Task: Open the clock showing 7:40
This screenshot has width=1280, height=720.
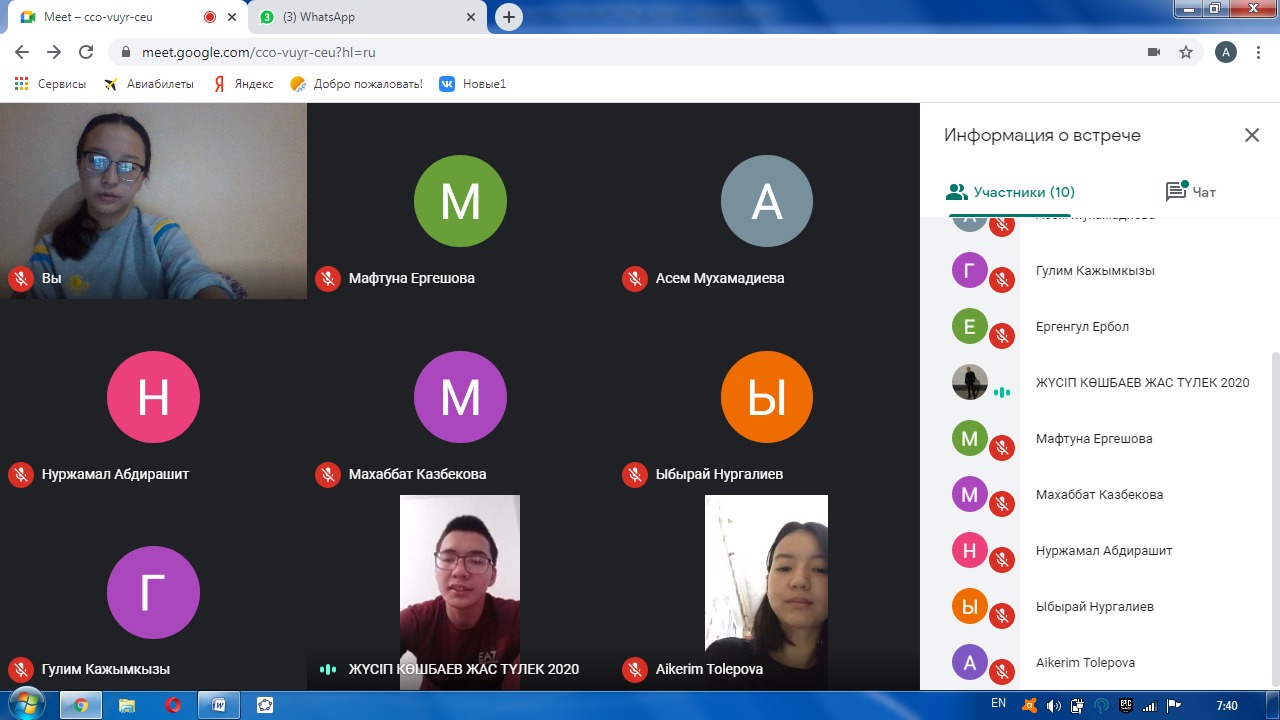Action: click(x=1227, y=706)
